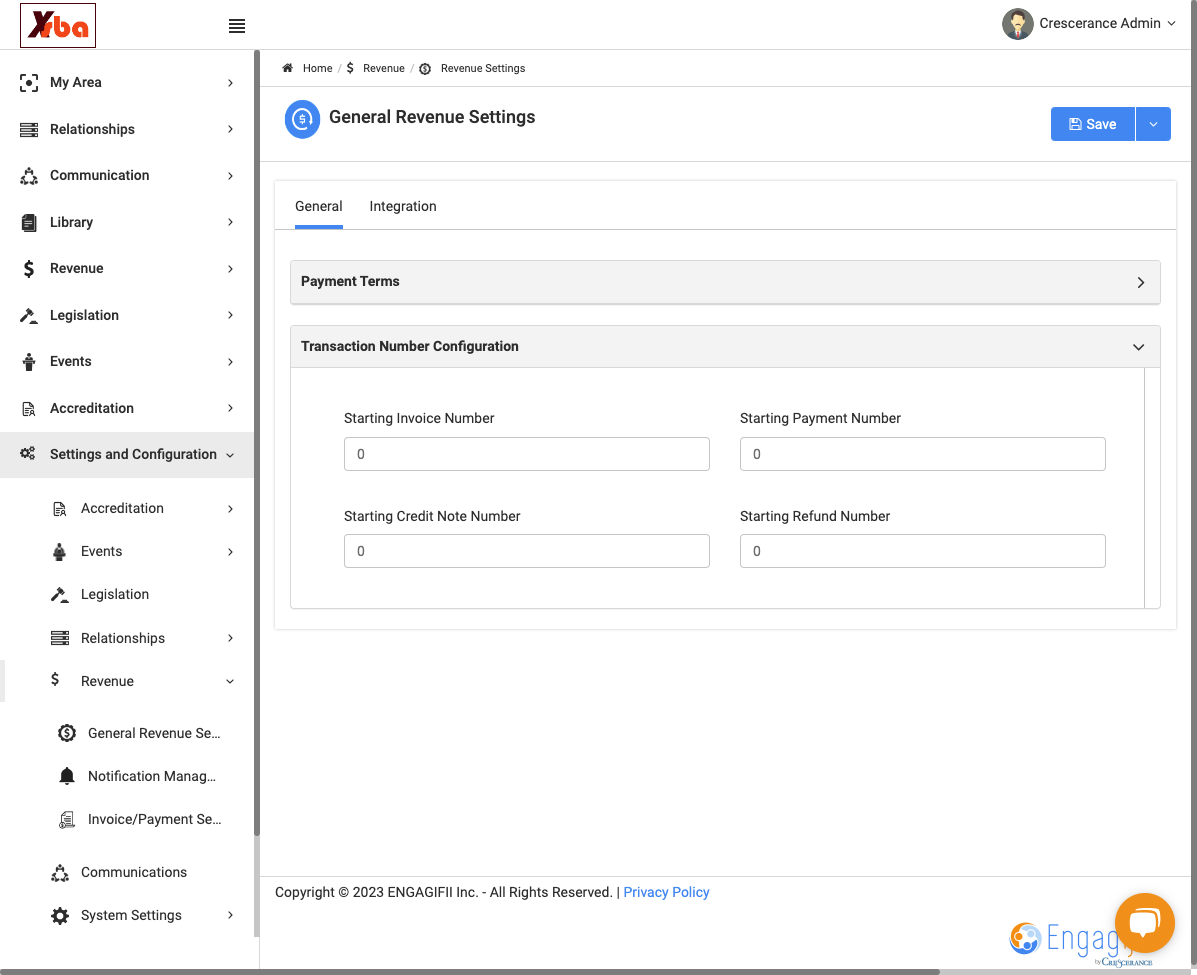Click the Revenue submenu dollar icon
The image size is (1197, 975).
pos(55,679)
